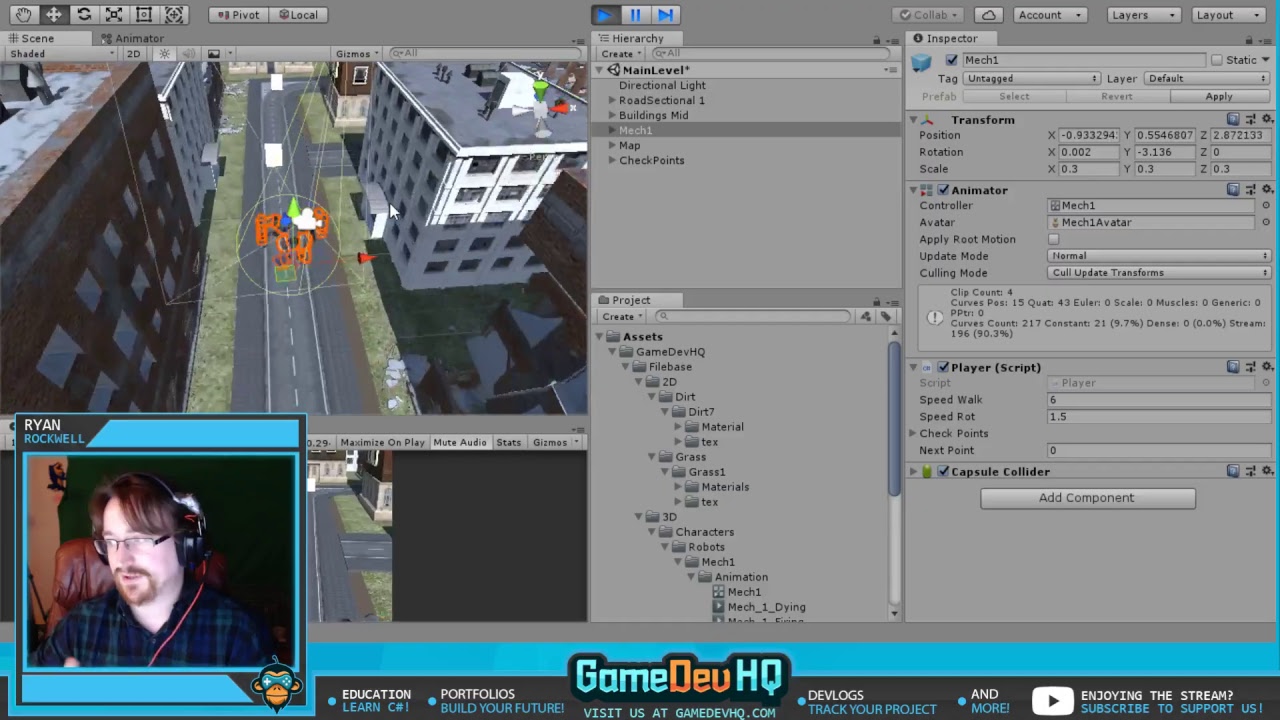Screen dimensions: 1280x720
Task: Click the prefab Apply button
Action: [1219, 96]
